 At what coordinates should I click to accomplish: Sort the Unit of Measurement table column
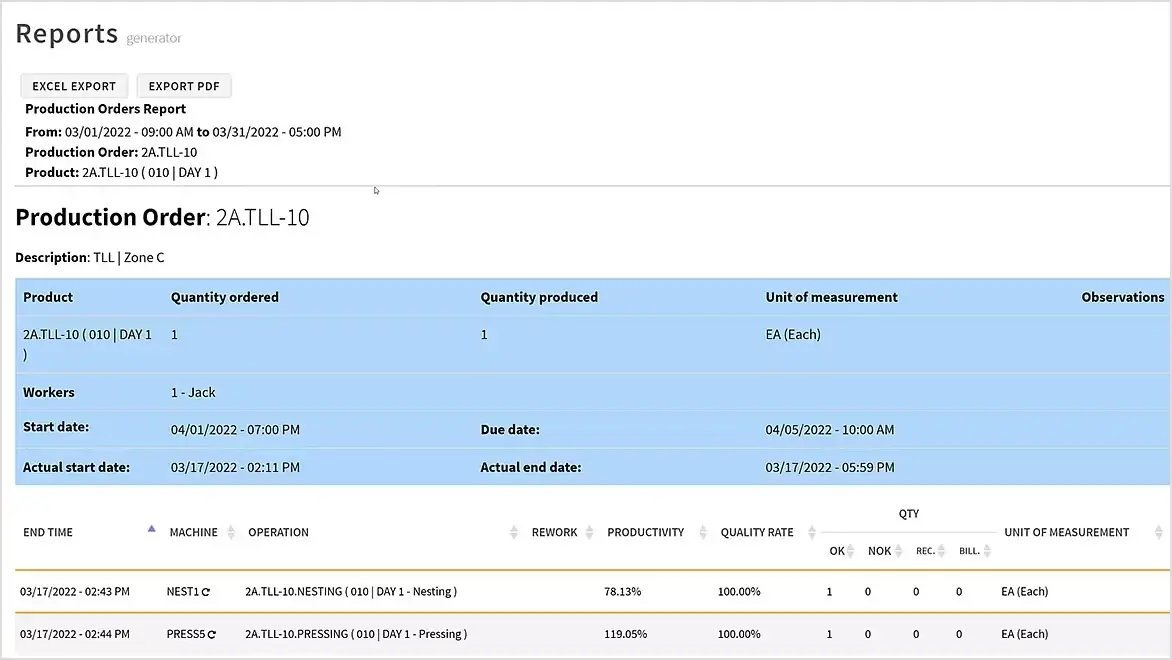[1159, 532]
